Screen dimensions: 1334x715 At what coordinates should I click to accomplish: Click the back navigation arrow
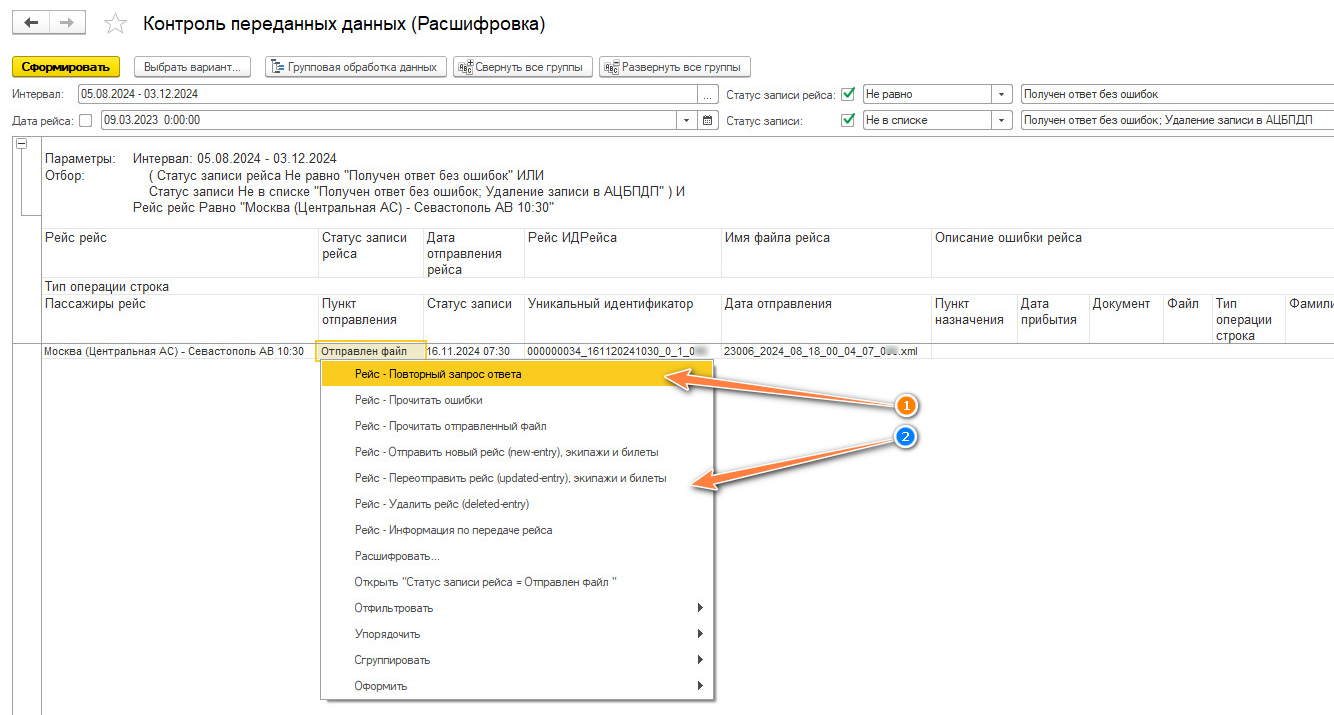(31, 22)
